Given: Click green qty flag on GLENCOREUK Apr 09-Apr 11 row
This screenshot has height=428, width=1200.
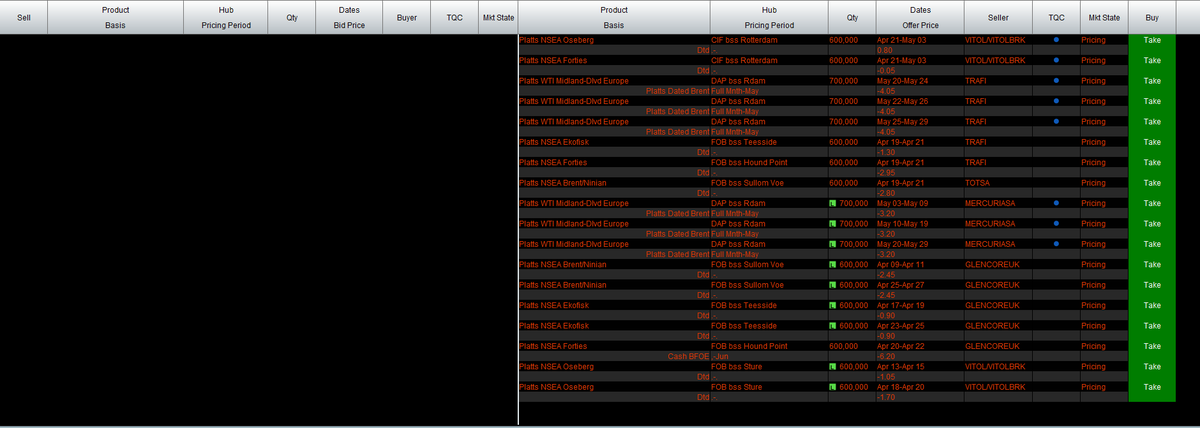Looking at the screenshot, I should (x=834, y=264).
